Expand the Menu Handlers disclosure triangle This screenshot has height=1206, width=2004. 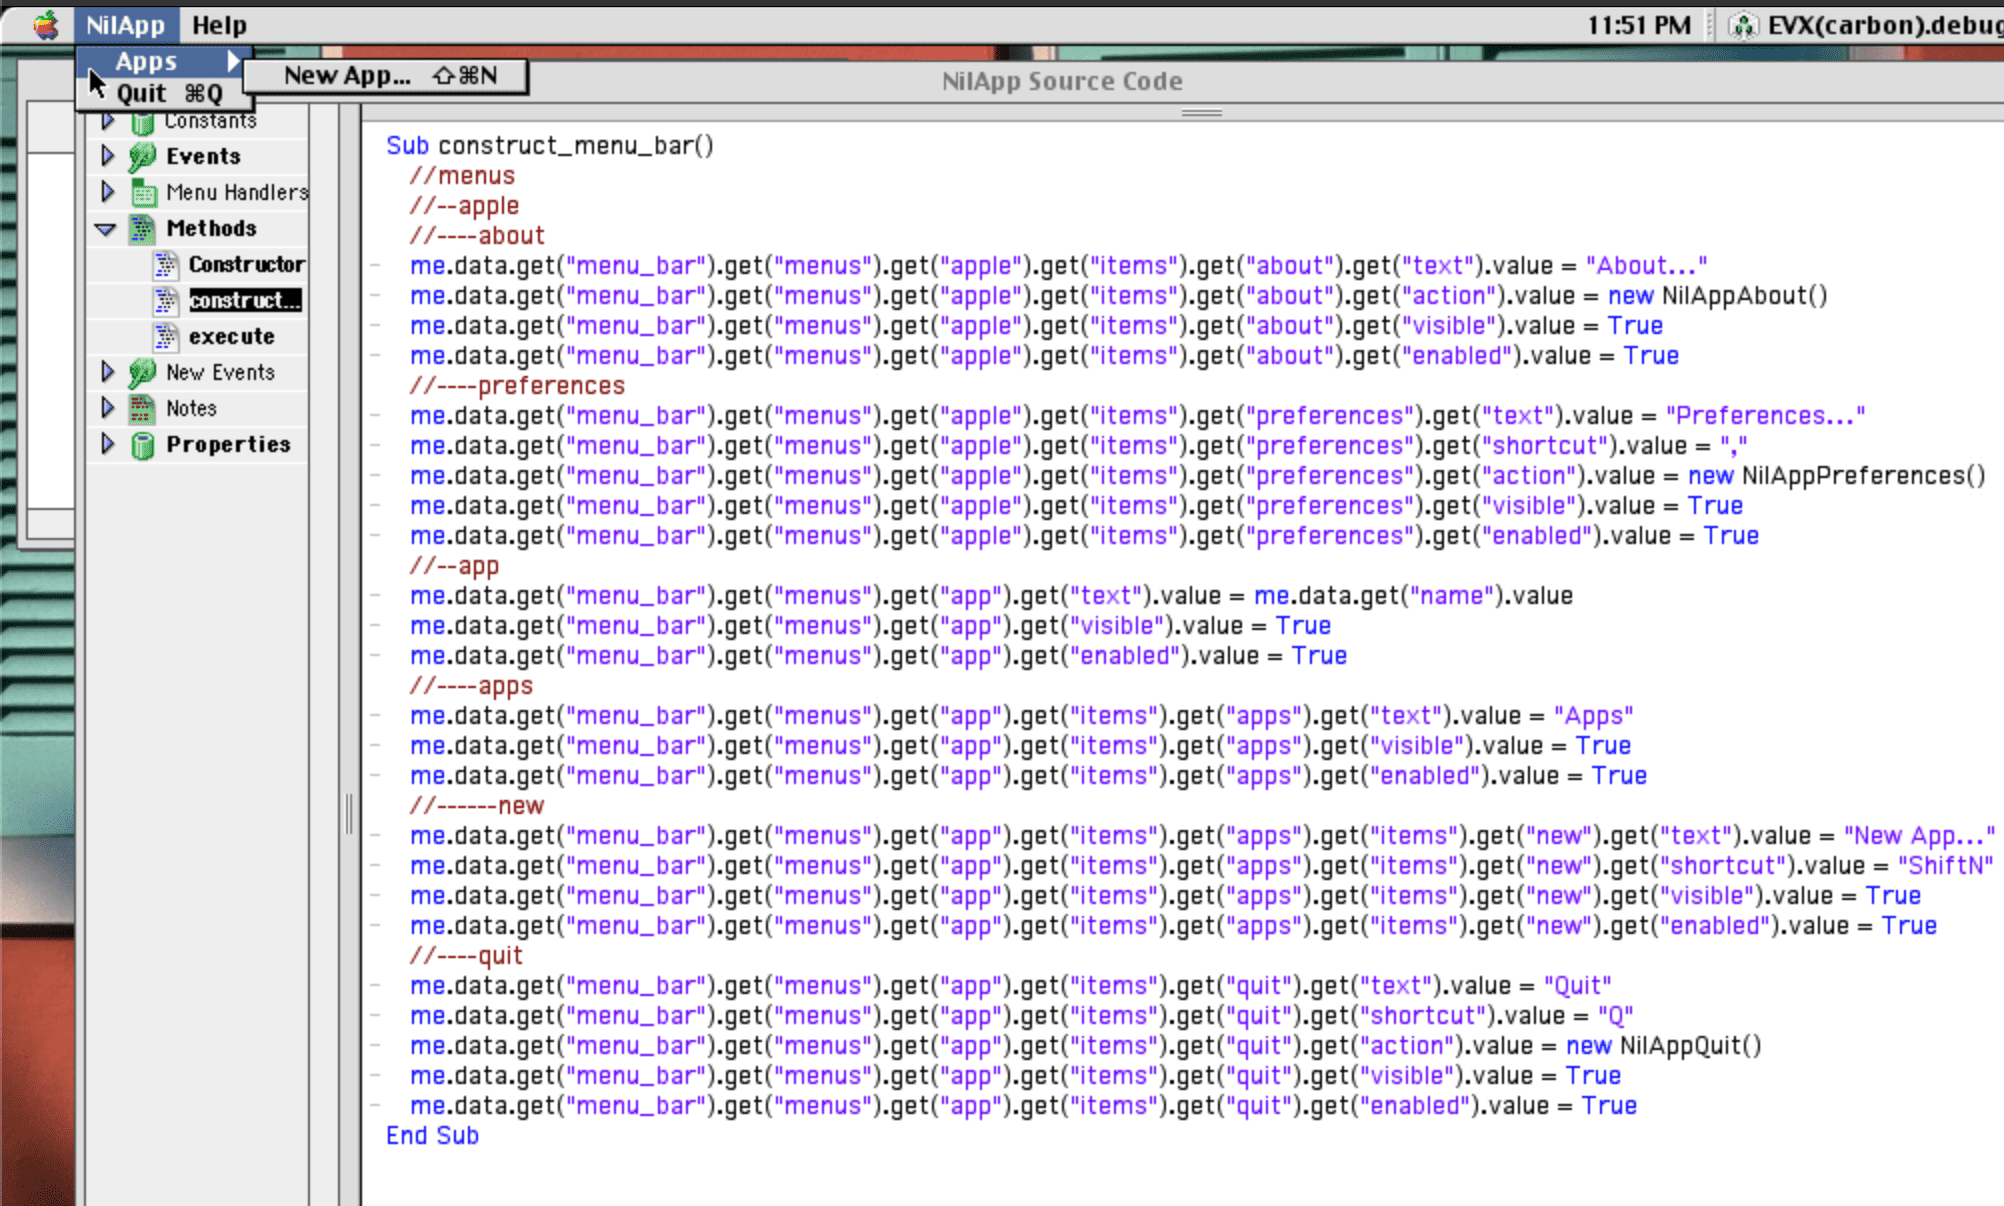click(107, 192)
